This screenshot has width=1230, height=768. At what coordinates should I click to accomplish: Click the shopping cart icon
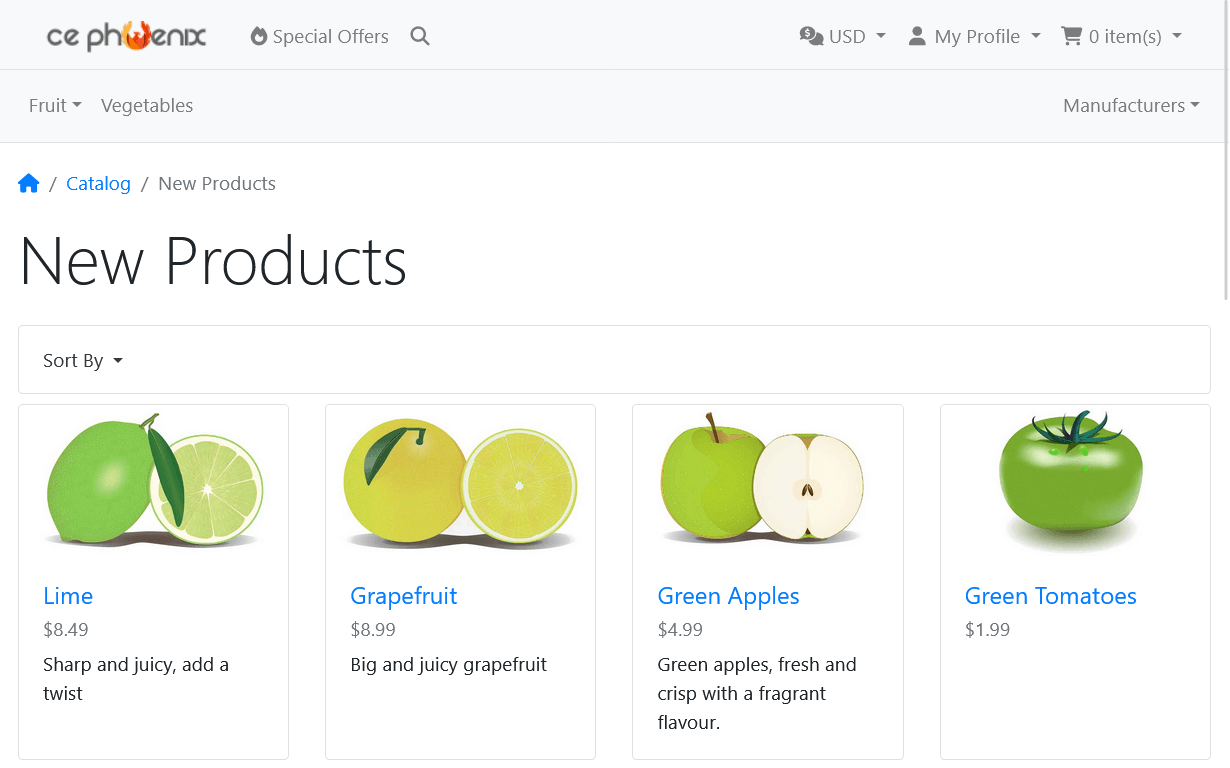tap(1071, 36)
